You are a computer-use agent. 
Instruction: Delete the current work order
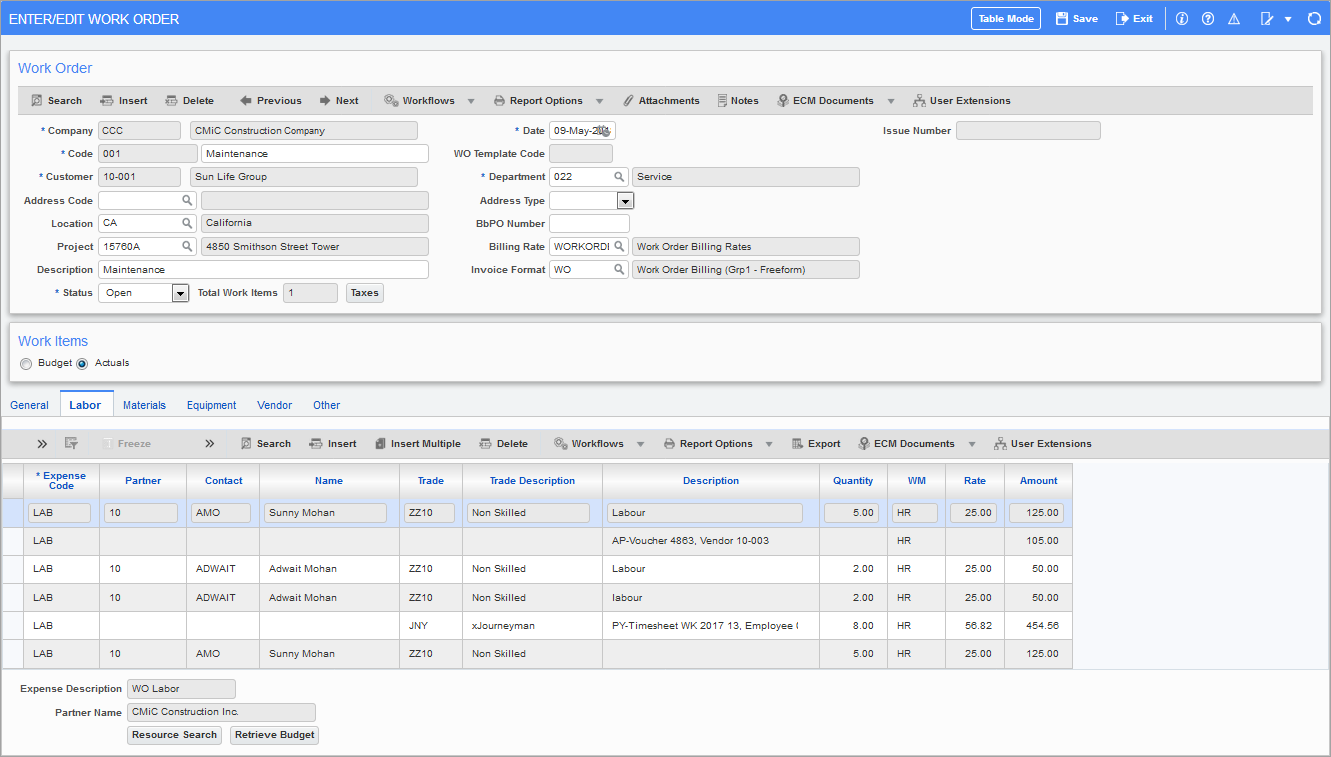point(190,100)
